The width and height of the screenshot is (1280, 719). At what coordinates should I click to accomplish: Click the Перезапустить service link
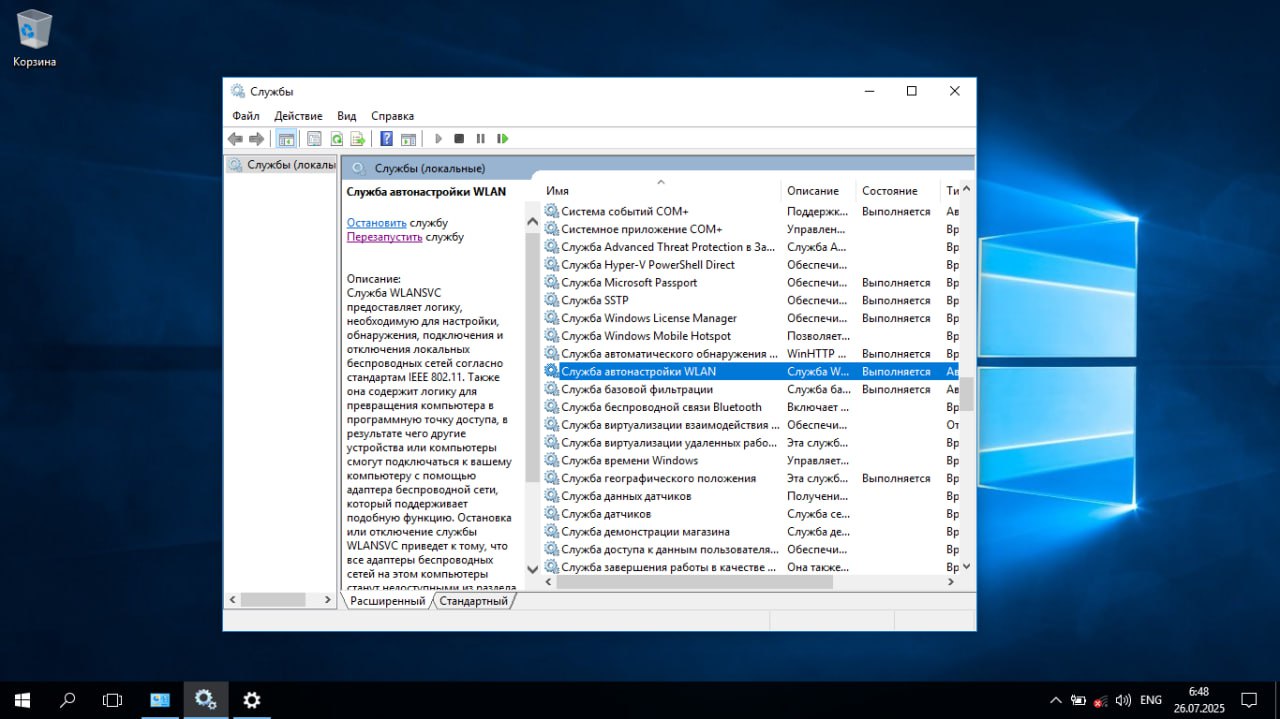pyautogui.click(x=385, y=237)
